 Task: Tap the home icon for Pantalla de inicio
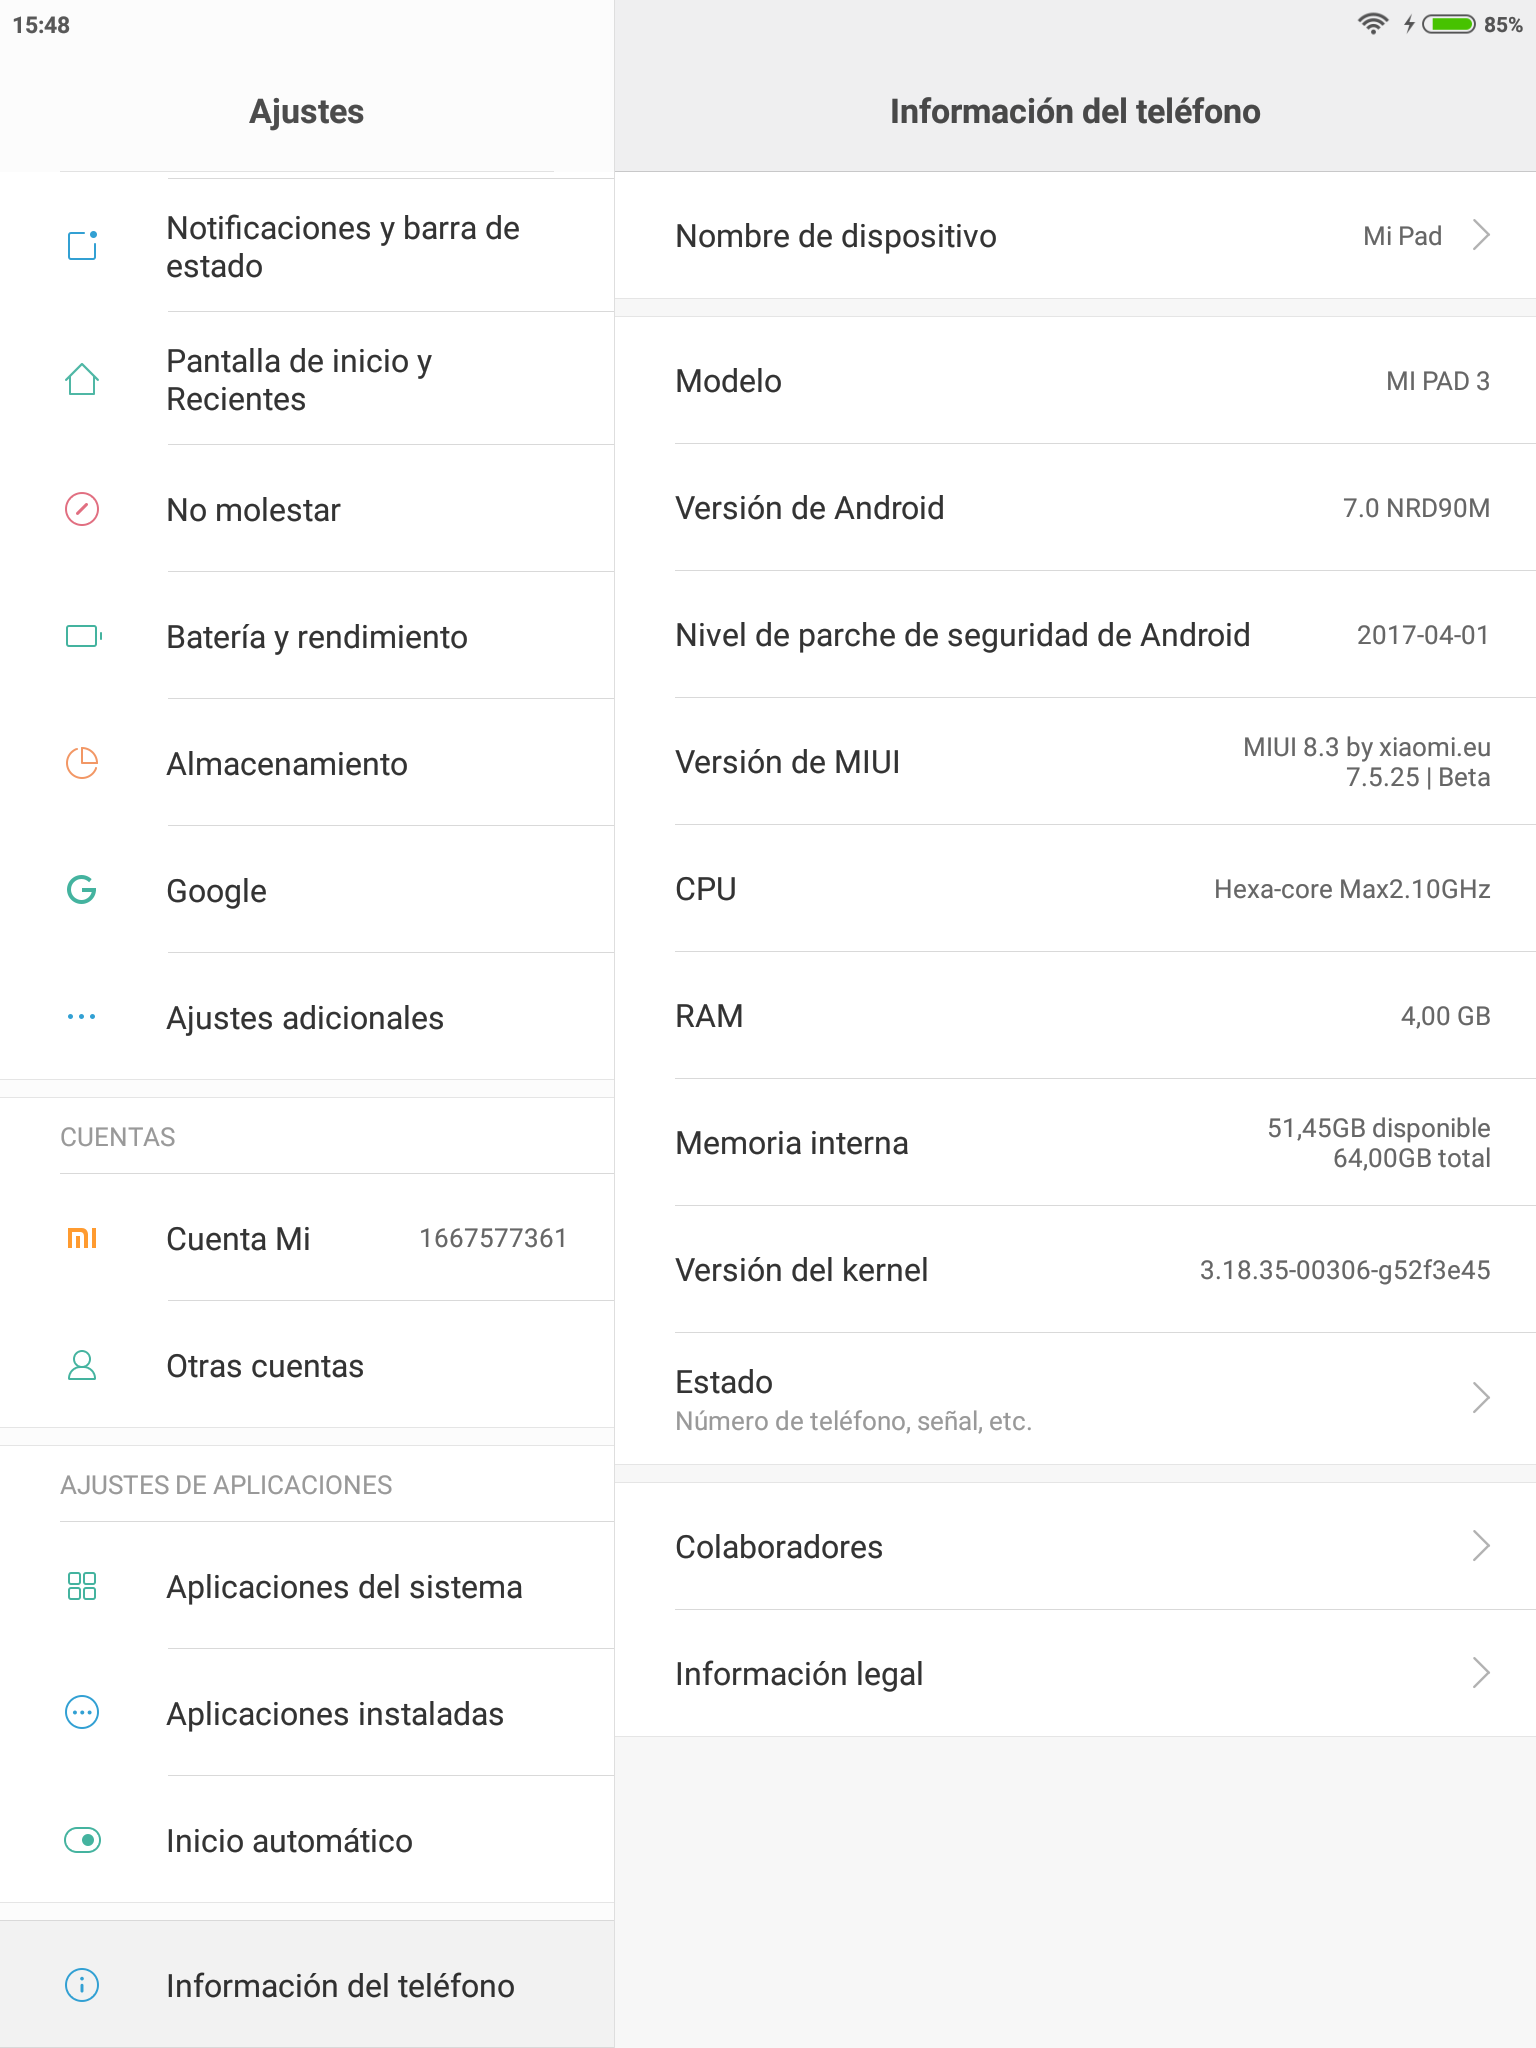[82, 379]
